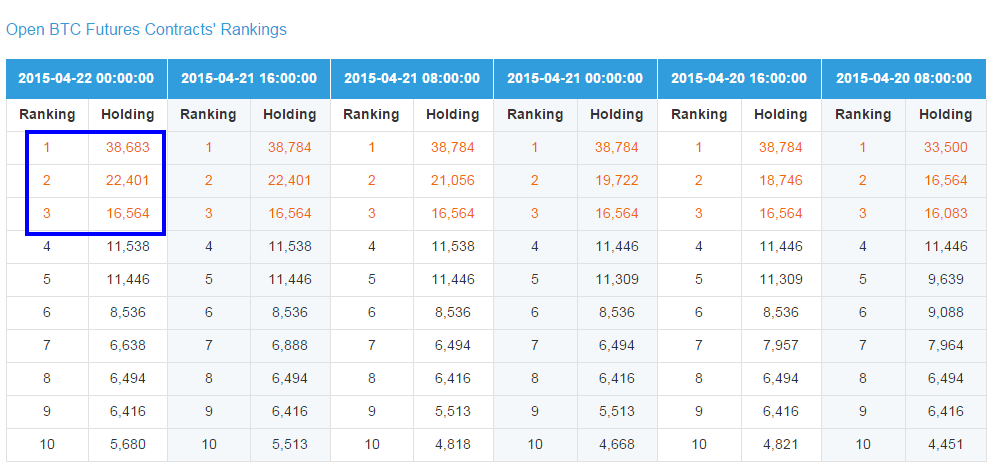Image resolution: width=994 pixels, height=466 pixels.
Task: Click 5,513 in the 2015-04-21 00:00:00 column
Action: pyautogui.click(x=616, y=411)
